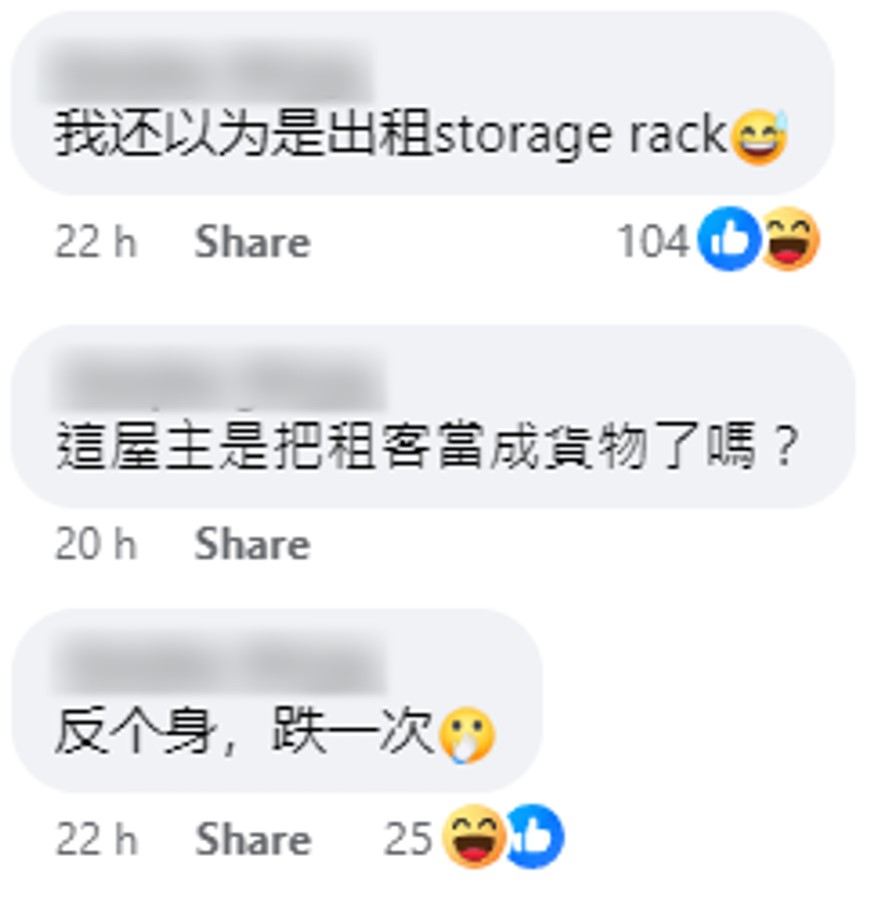This screenshot has width=881, height=909.
Task: Share the storage rack comment
Action: pyautogui.click(x=252, y=242)
